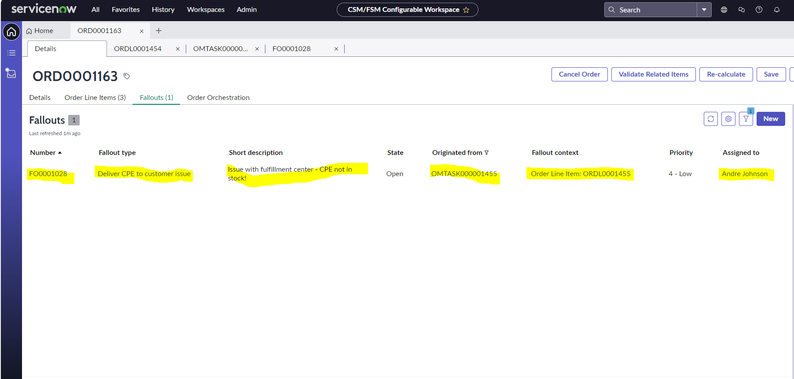
Task: Click the '4 - Low' priority cell
Action: pyautogui.click(x=680, y=174)
